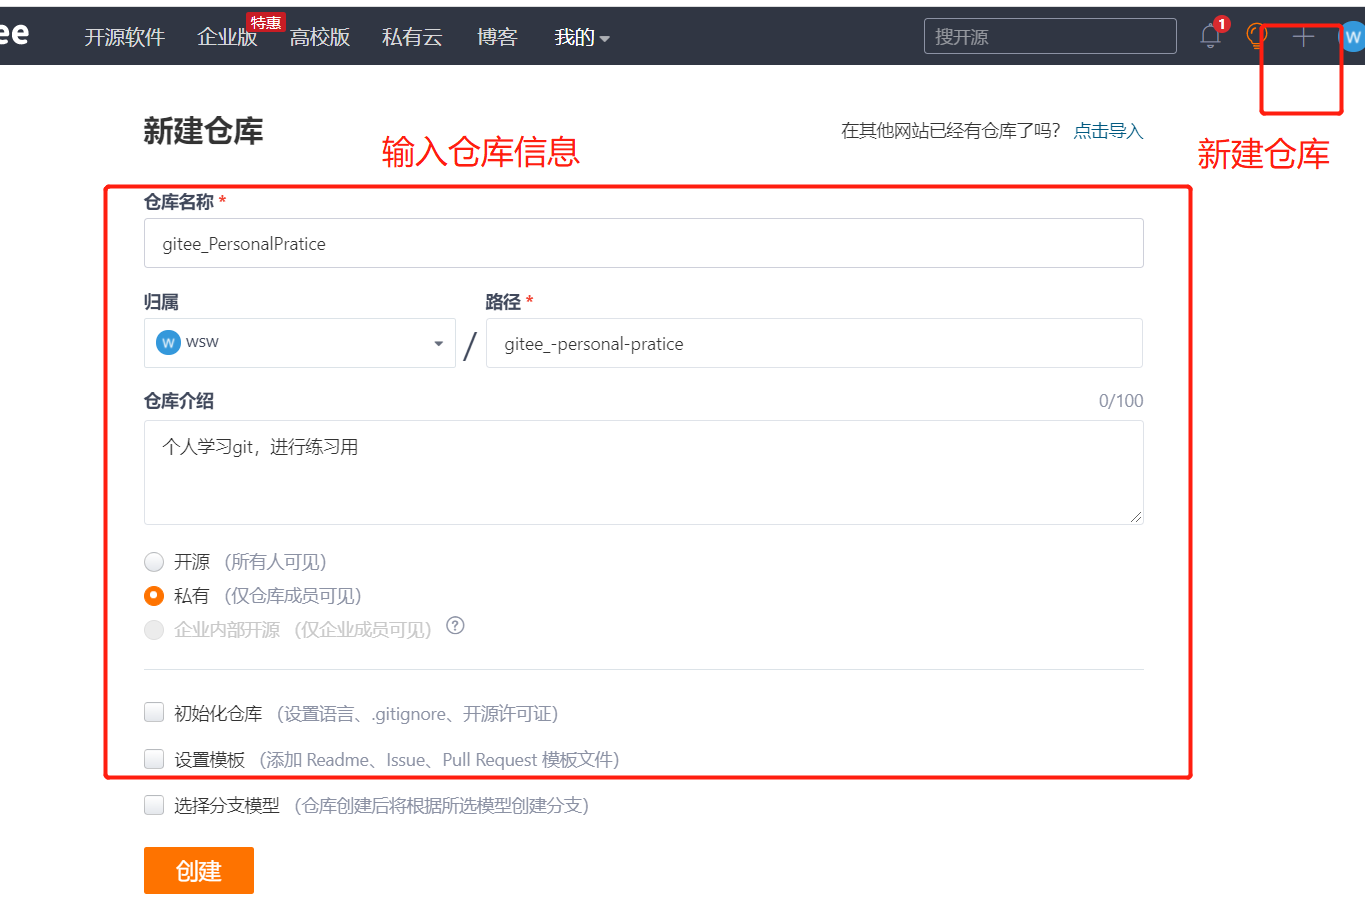
Task: Expand the 我的 dropdown menu
Action: click(582, 37)
